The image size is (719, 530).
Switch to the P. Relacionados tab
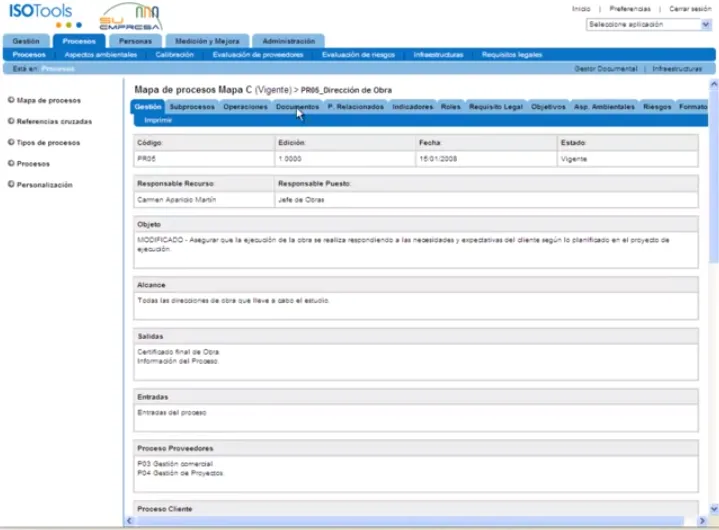pyautogui.click(x=355, y=107)
